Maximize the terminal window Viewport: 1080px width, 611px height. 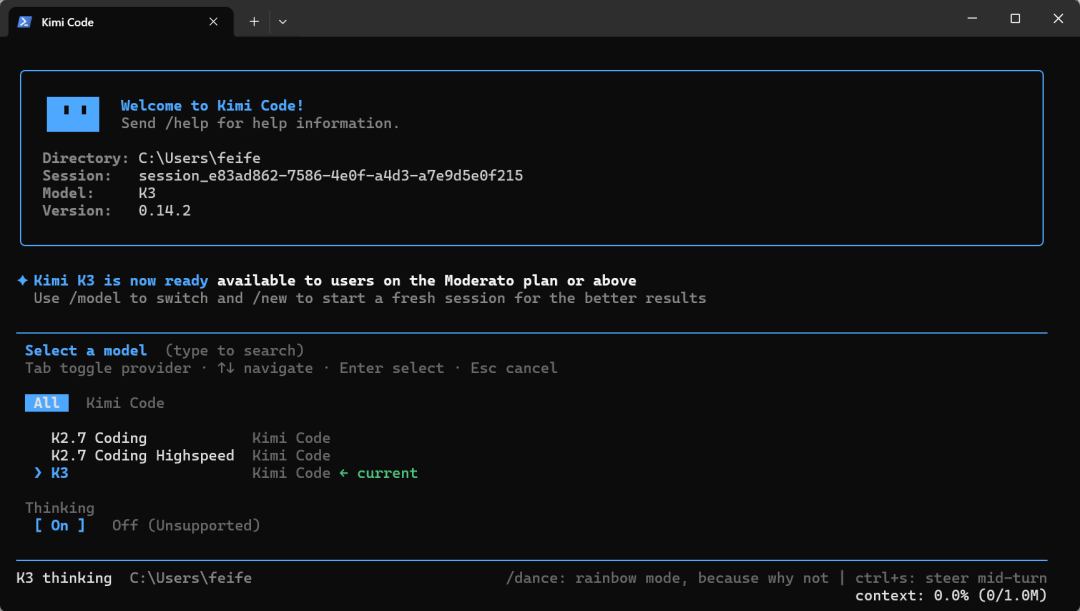click(1015, 19)
